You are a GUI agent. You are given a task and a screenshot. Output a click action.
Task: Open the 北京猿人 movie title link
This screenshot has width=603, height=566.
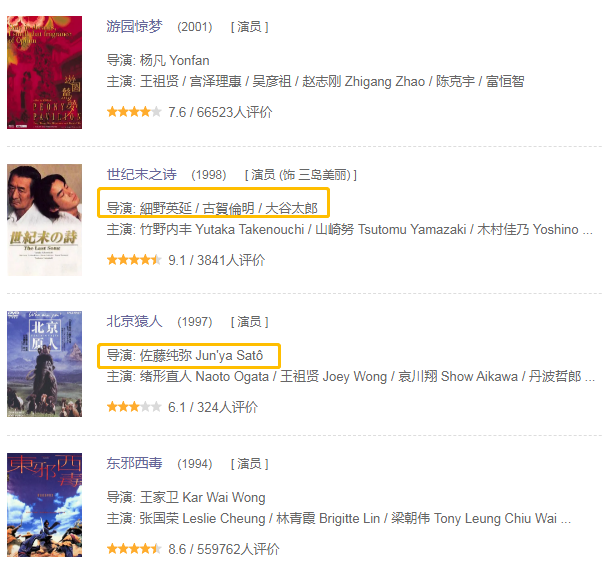(x=135, y=321)
